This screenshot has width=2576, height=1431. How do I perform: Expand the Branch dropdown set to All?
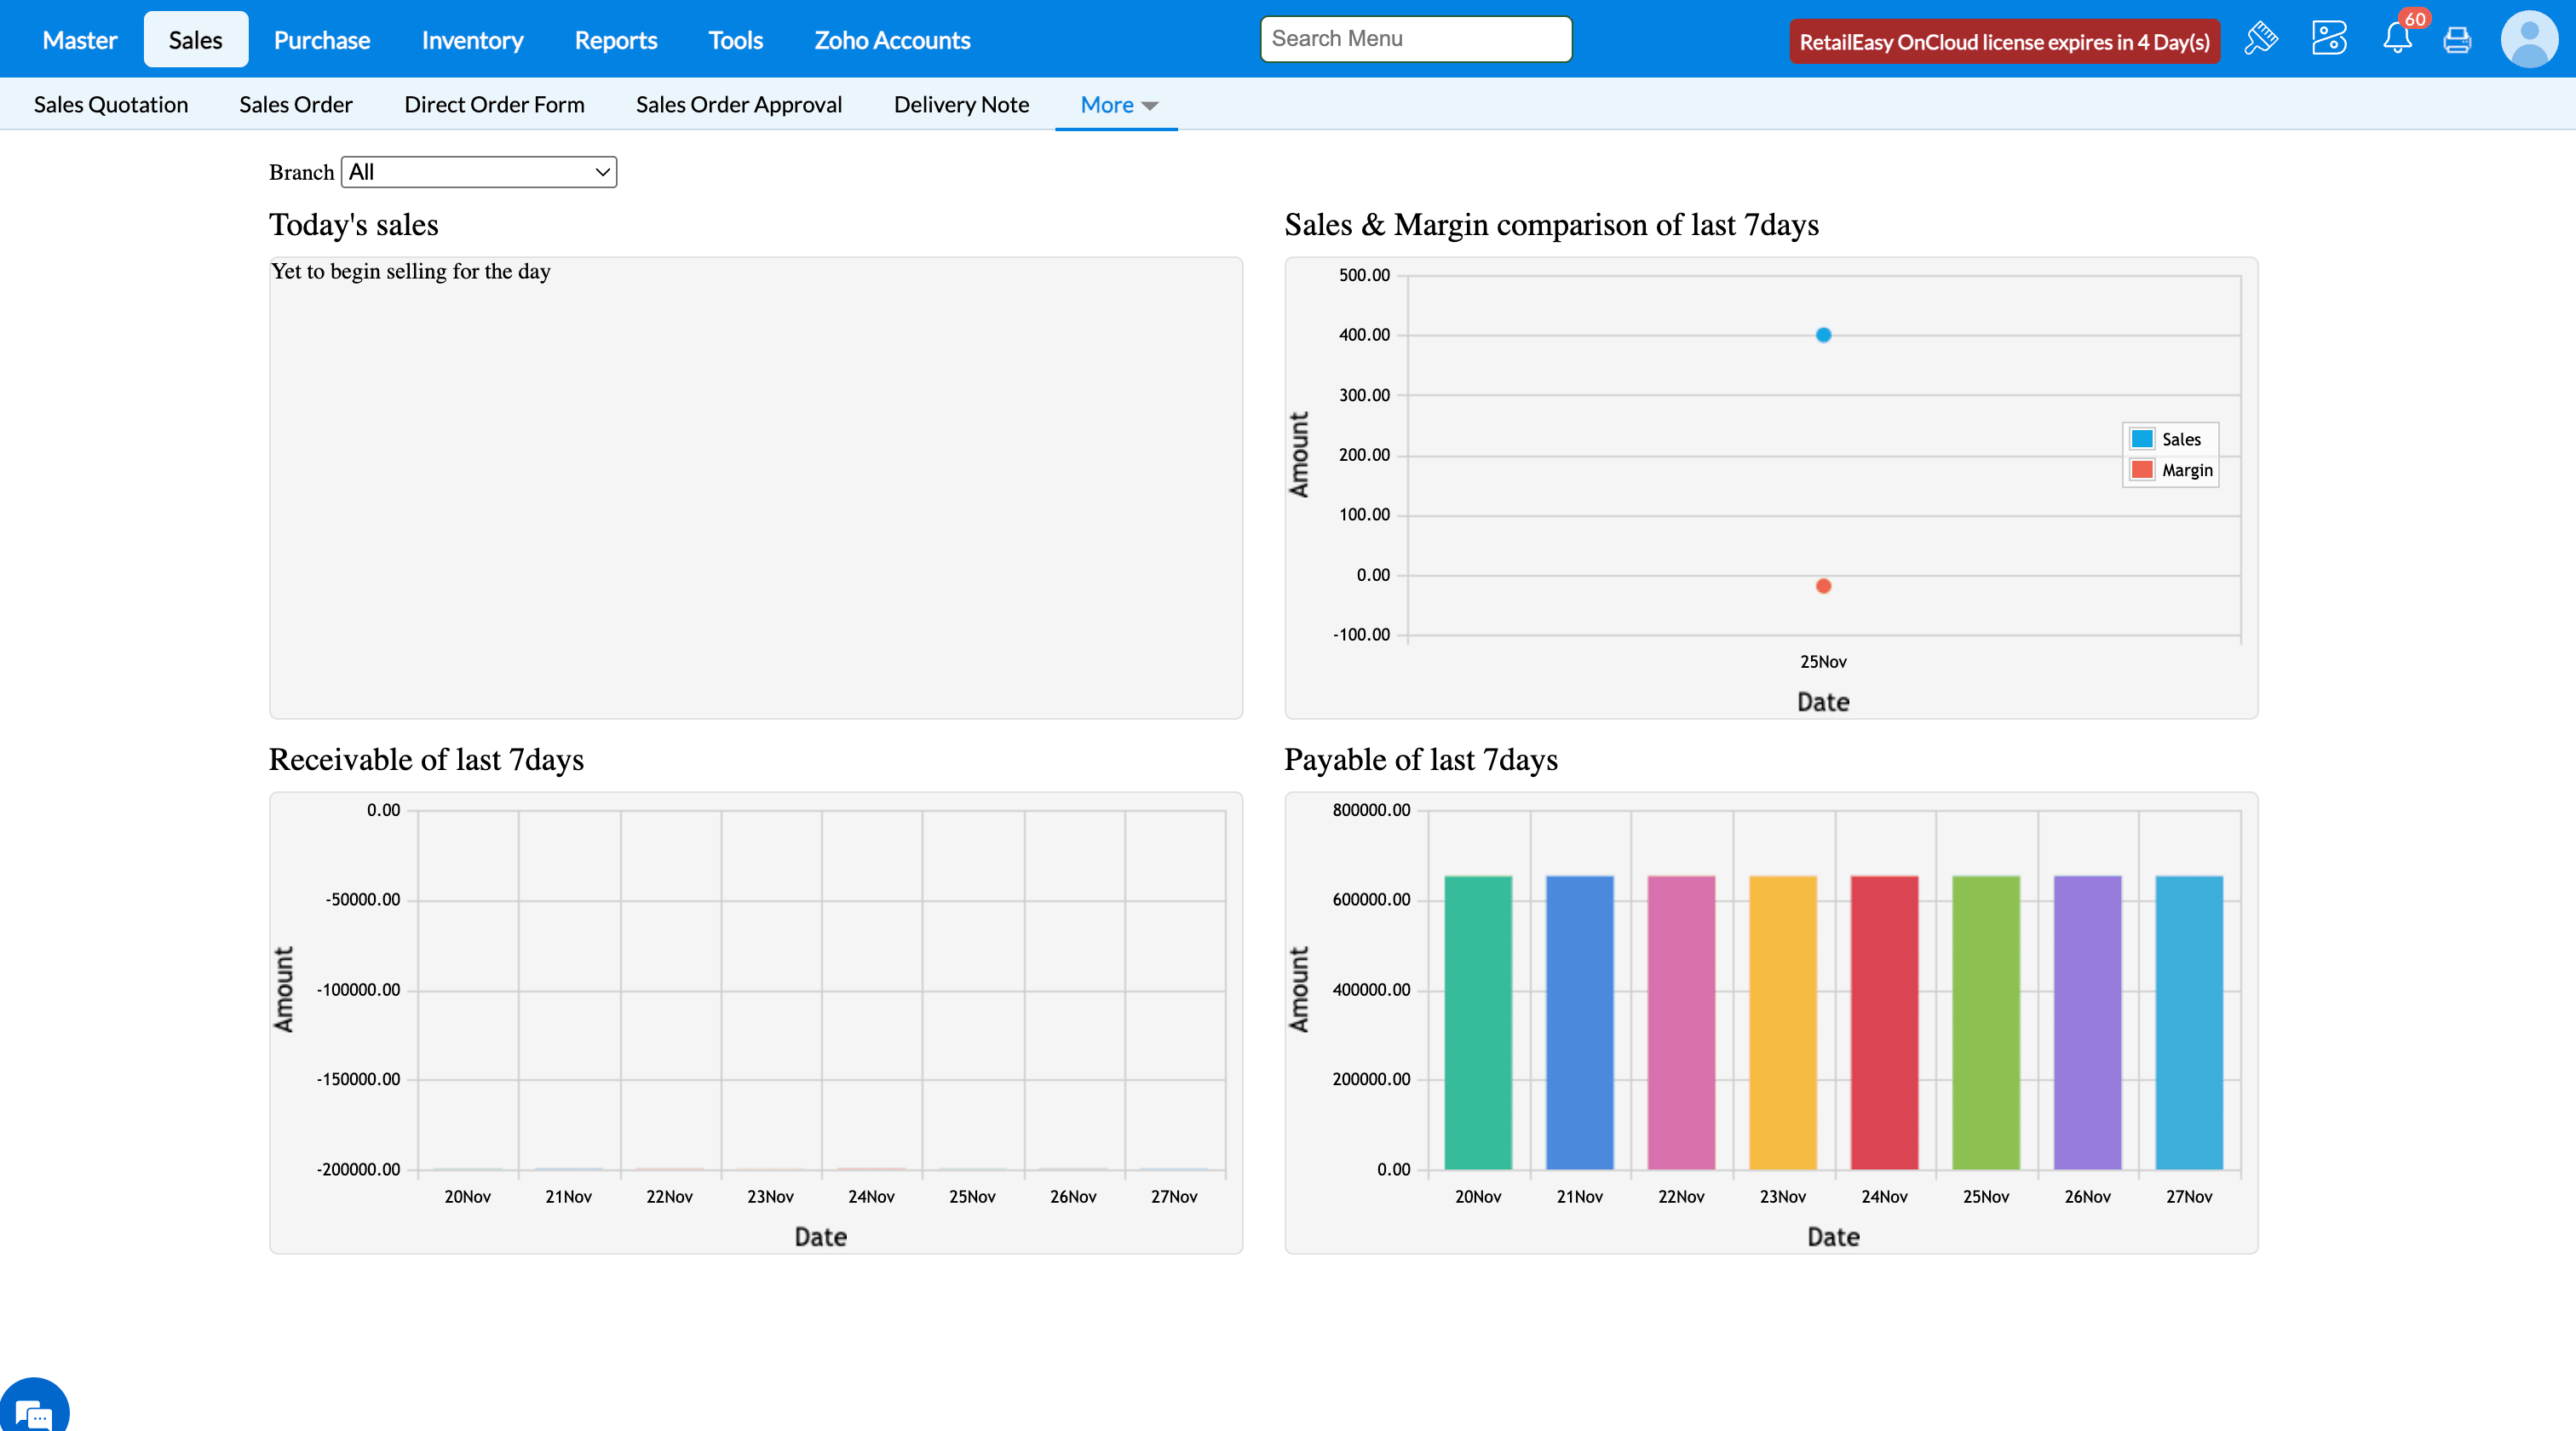(478, 172)
